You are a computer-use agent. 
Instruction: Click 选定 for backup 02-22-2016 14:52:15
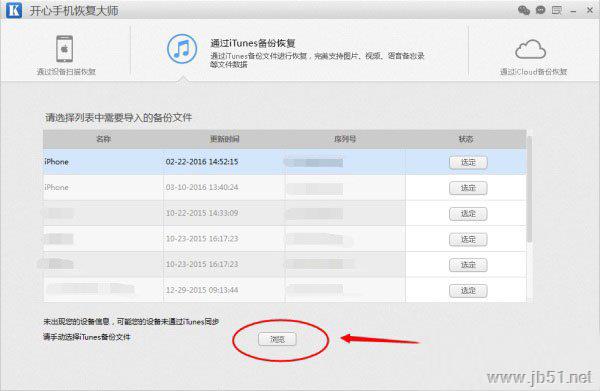[468, 162]
